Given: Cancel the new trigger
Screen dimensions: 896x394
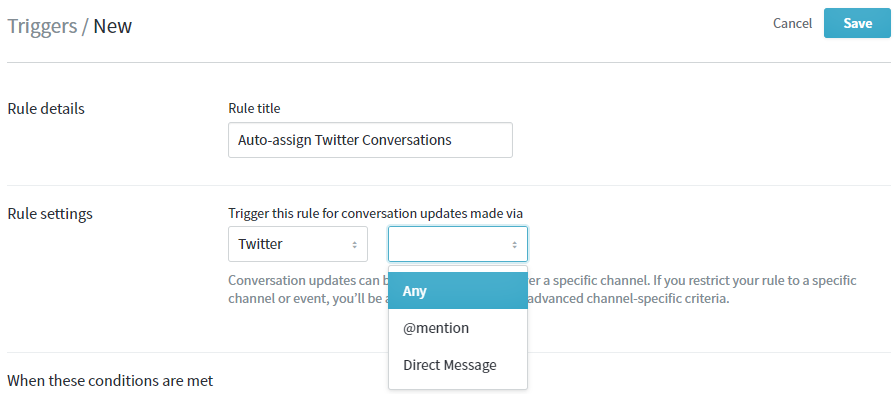Looking at the screenshot, I should pyautogui.click(x=792, y=23).
